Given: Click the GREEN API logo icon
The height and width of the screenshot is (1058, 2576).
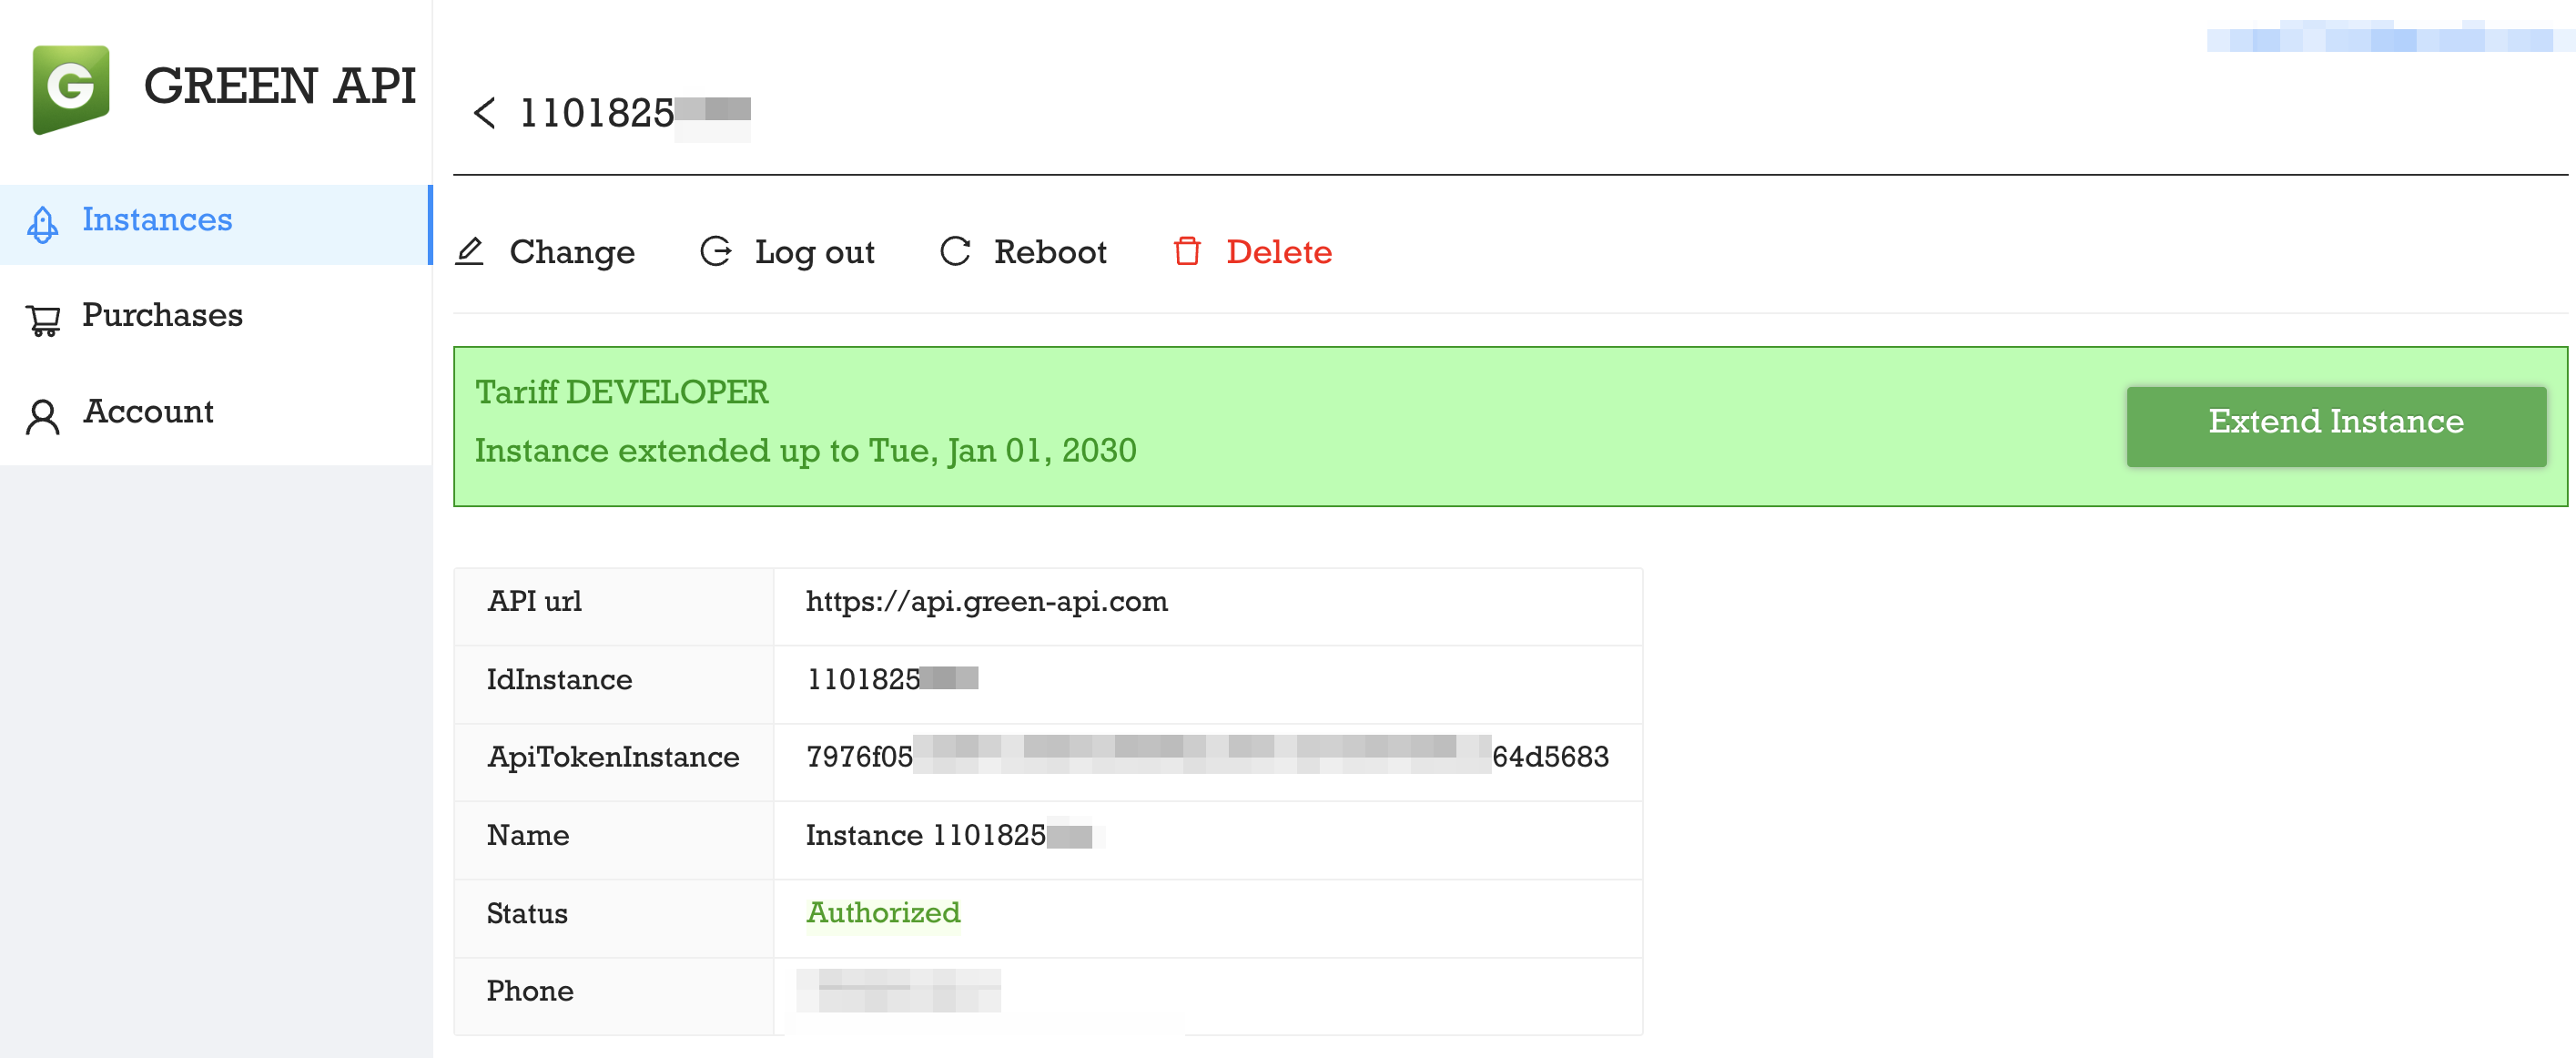Looking at the screenshot, I should pyautogui.click(x=70, y=88).
